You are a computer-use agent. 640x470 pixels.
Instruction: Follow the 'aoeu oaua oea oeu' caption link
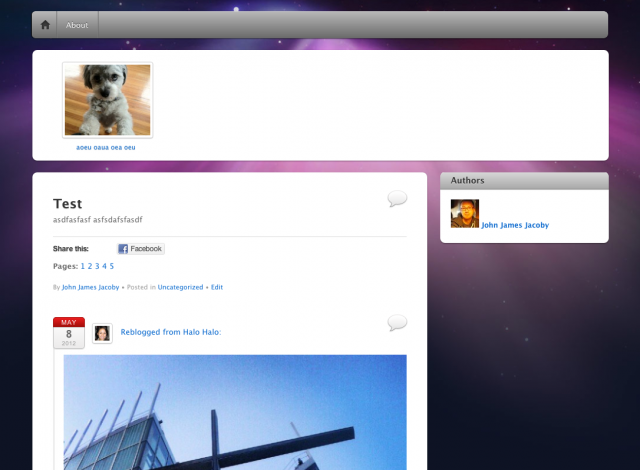tap(106, 147)
